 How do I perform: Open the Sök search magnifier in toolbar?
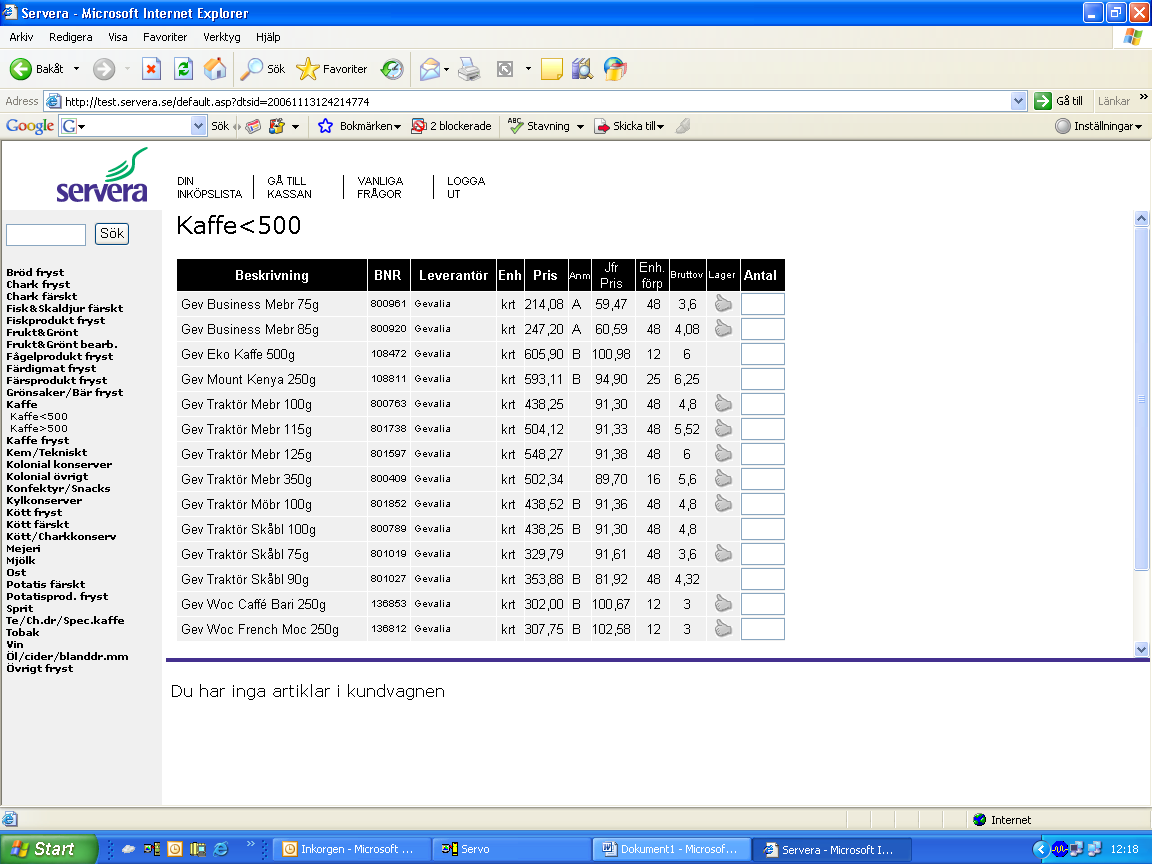pos(263,69)
